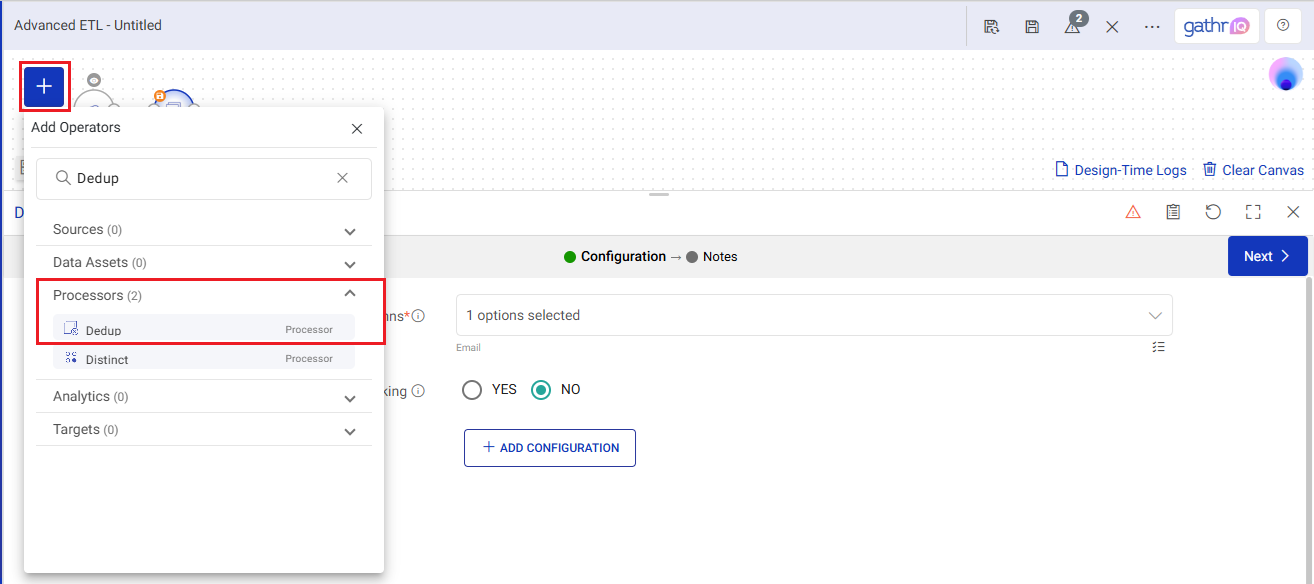Select the YES radio option
1314x584 pixels.
coord(472,390)
